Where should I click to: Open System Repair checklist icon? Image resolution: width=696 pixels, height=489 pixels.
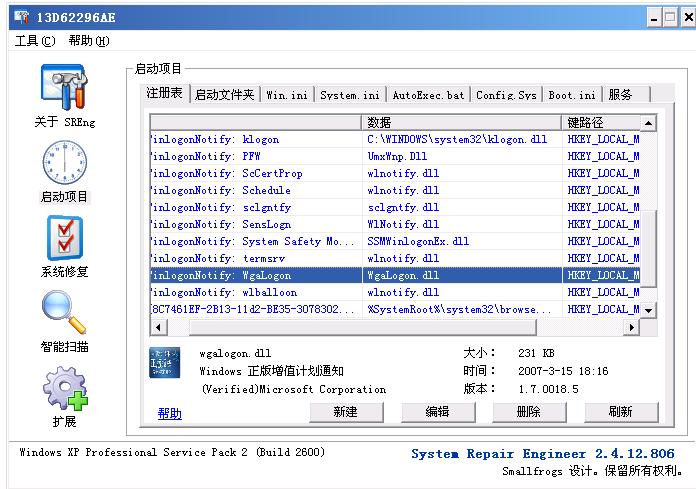pyautogui.click(x=65, y=238)
